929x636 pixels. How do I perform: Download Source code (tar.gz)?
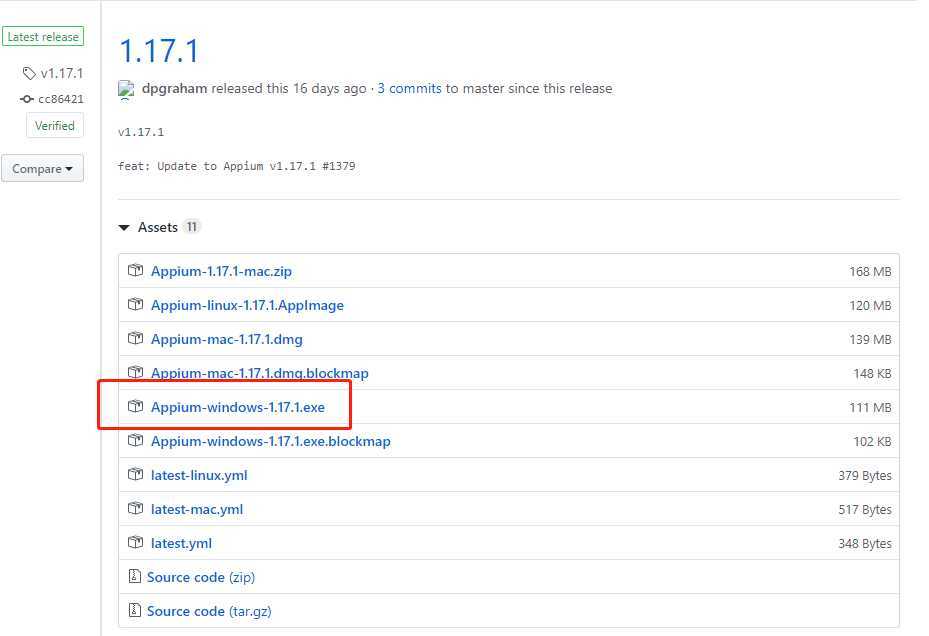click(x=209, y=611)
